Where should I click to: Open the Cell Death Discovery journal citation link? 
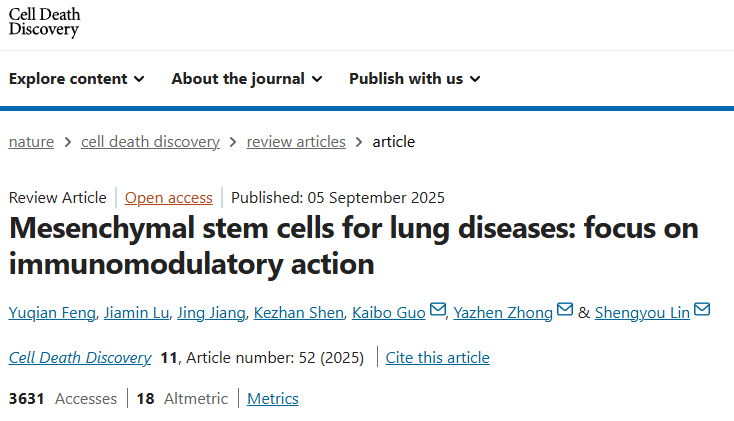(80, 357)
